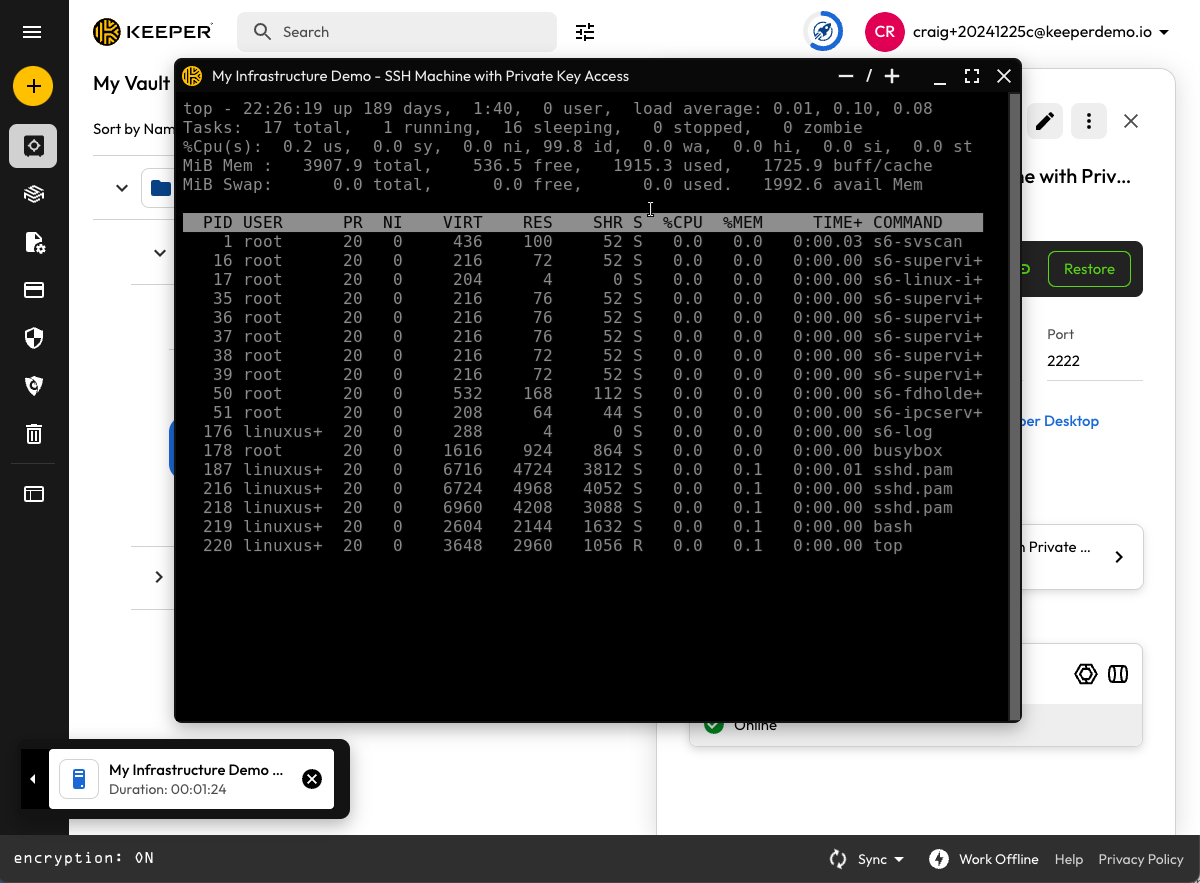Collapse the active sessions panel arrow
Viewport: 1200px width, 883px height.
(33, 779)
